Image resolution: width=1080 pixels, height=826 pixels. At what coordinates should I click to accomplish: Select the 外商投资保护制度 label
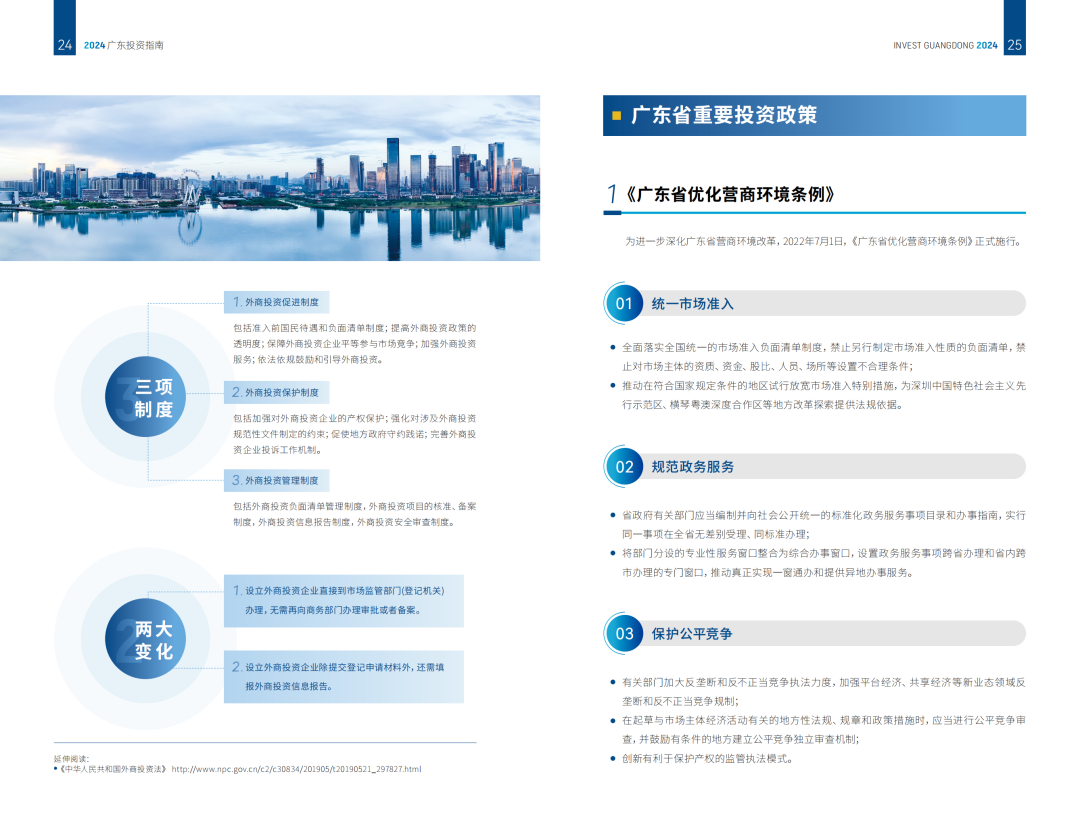277,393
